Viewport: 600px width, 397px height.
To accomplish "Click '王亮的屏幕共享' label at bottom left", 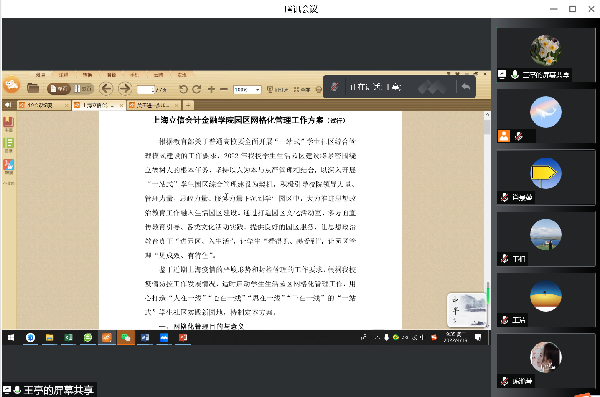I will 59,390.
